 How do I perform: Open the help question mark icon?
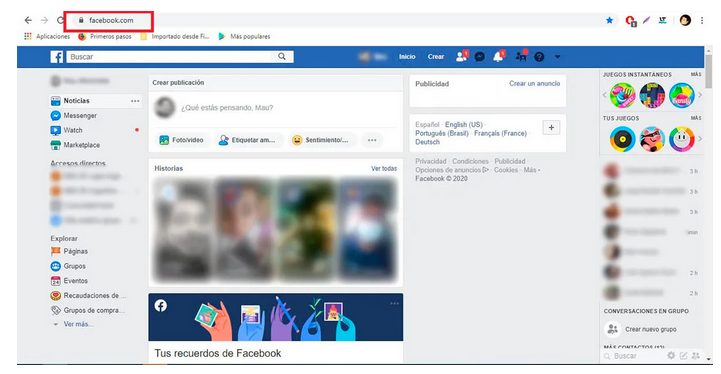(x=539, y=57)
